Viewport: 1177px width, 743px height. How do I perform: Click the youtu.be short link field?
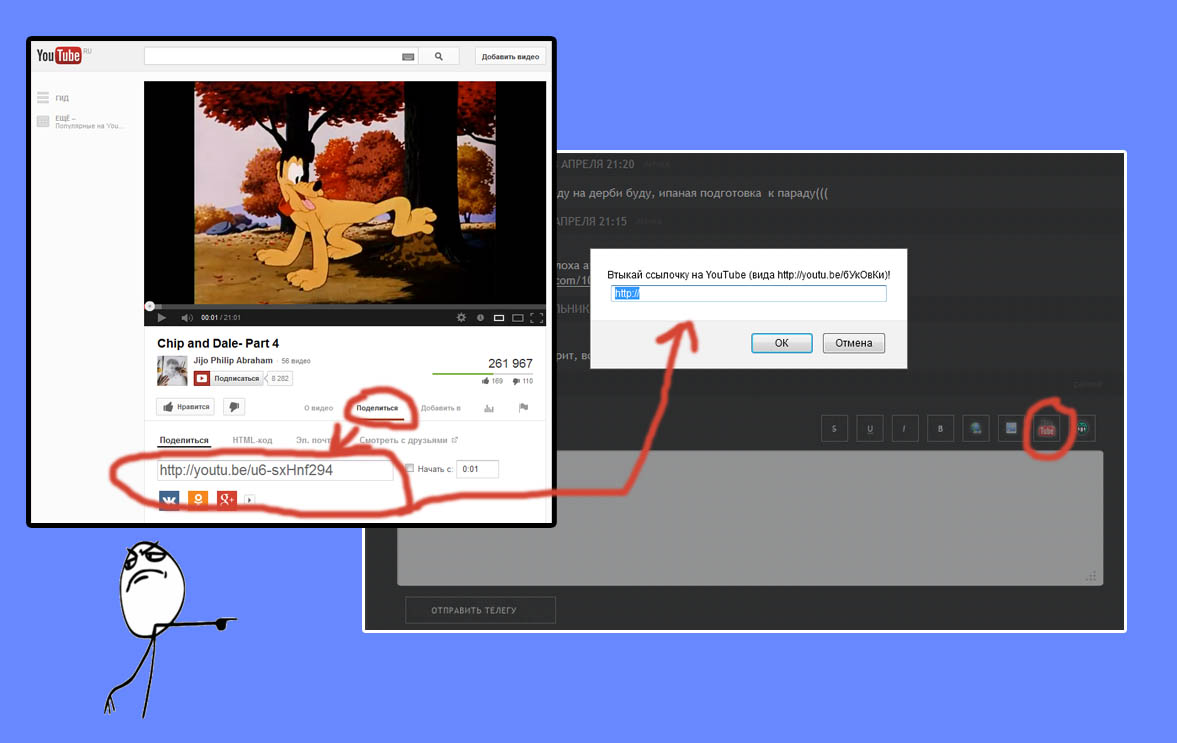point(275,471)
